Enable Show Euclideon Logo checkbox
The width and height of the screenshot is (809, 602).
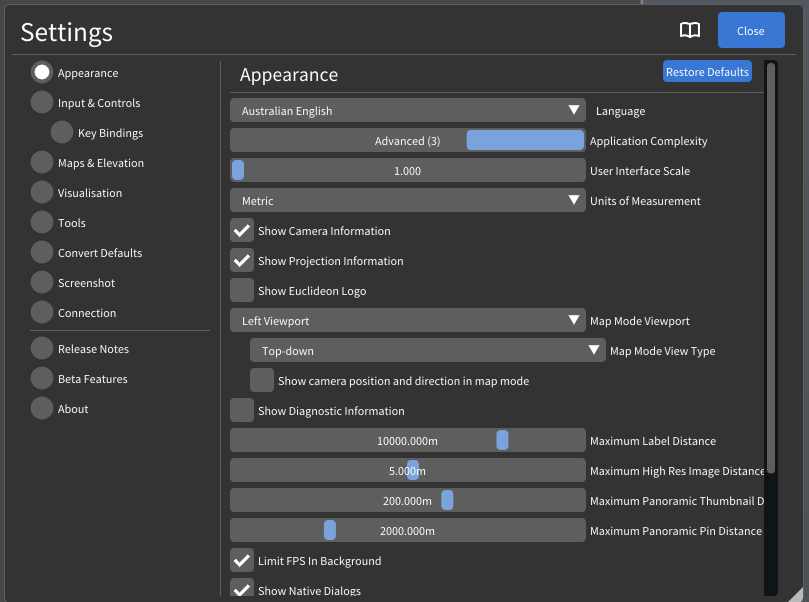click(x=242, y=290)
